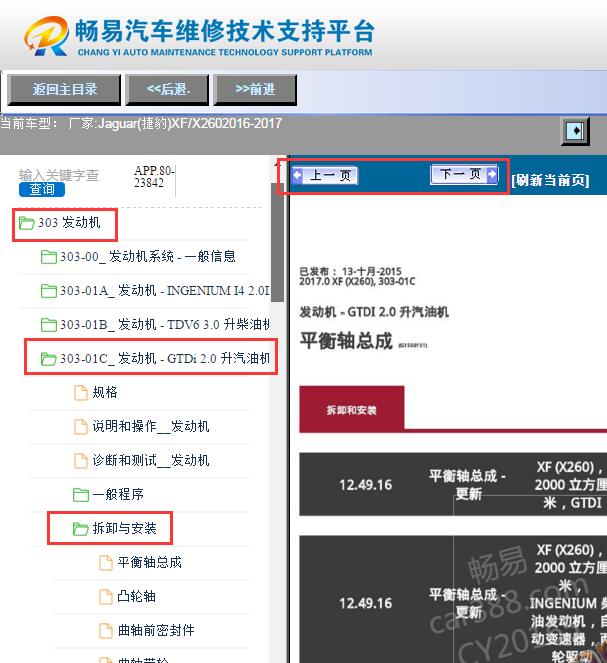607x663 pixels.
Task: Collapse the 拆卸与安装 folder
Action: 124,528
